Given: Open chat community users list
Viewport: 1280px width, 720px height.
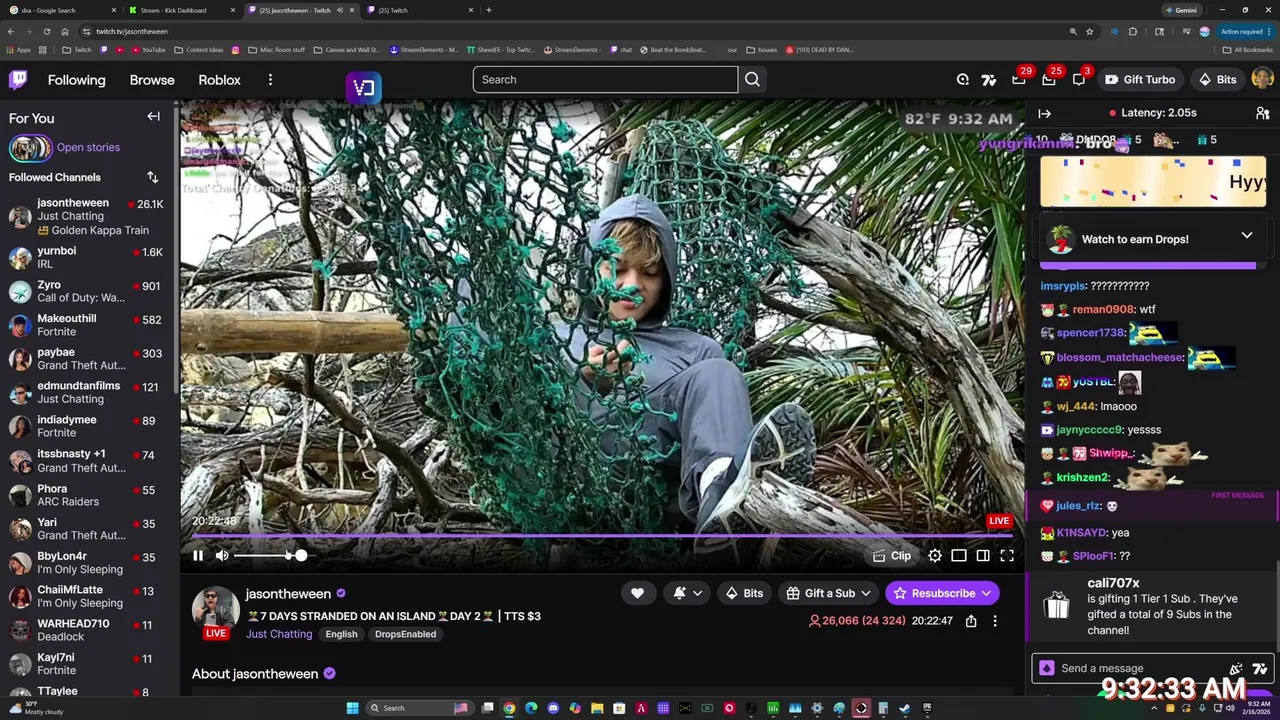Looking at the screenshot, I should click(x=1262, y=114).
